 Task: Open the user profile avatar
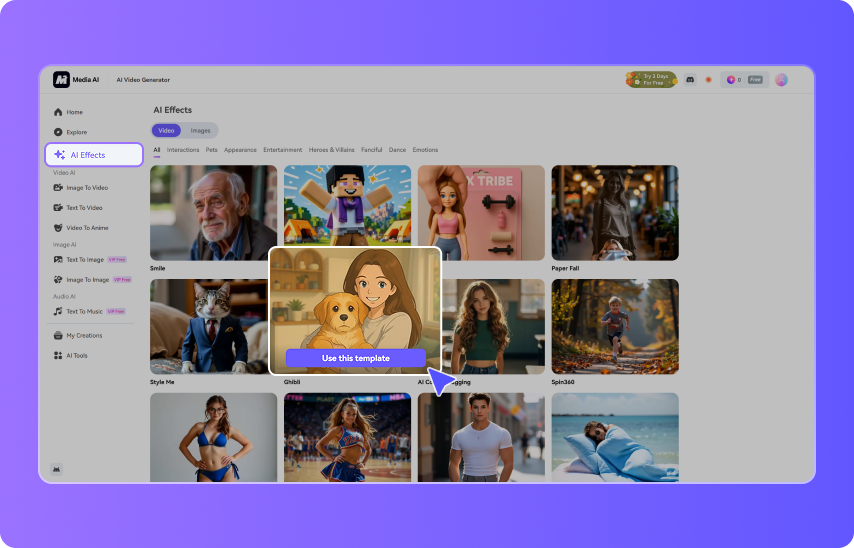(781, 79)
